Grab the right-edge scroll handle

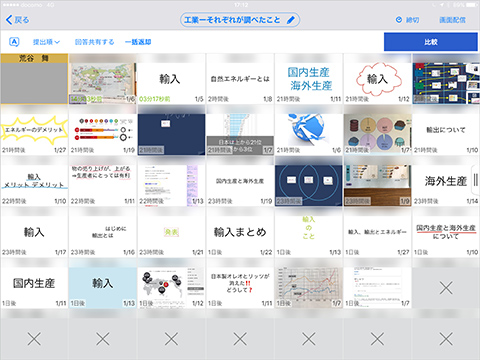pyautogui.click(x=476, y=180)
